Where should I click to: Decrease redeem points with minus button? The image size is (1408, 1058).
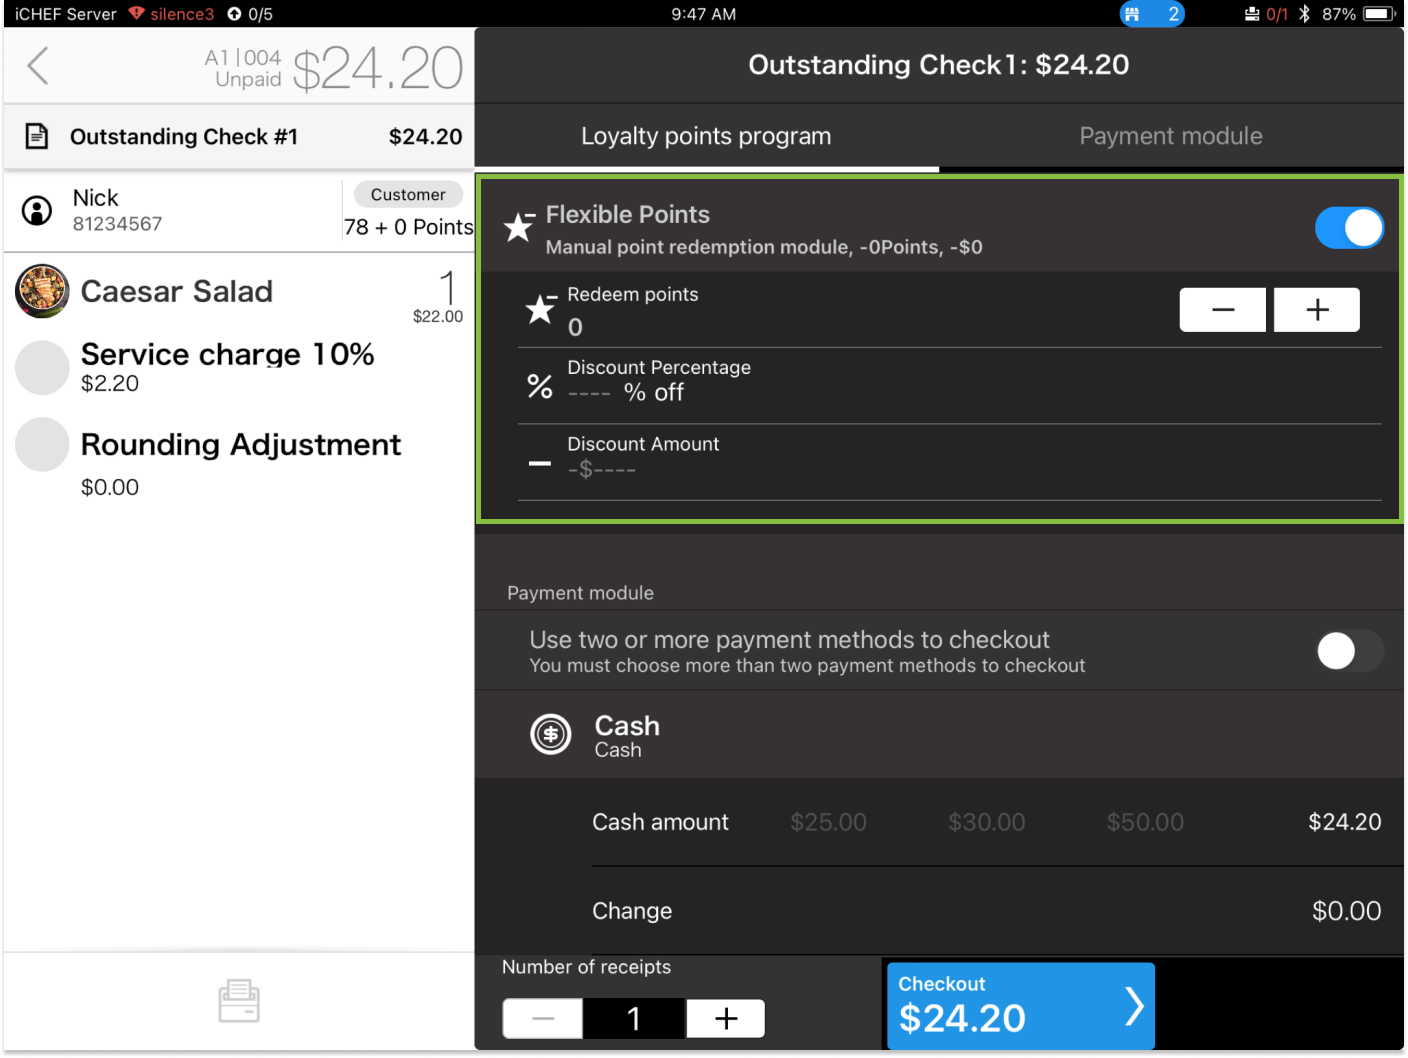[x=1222, y=310]
